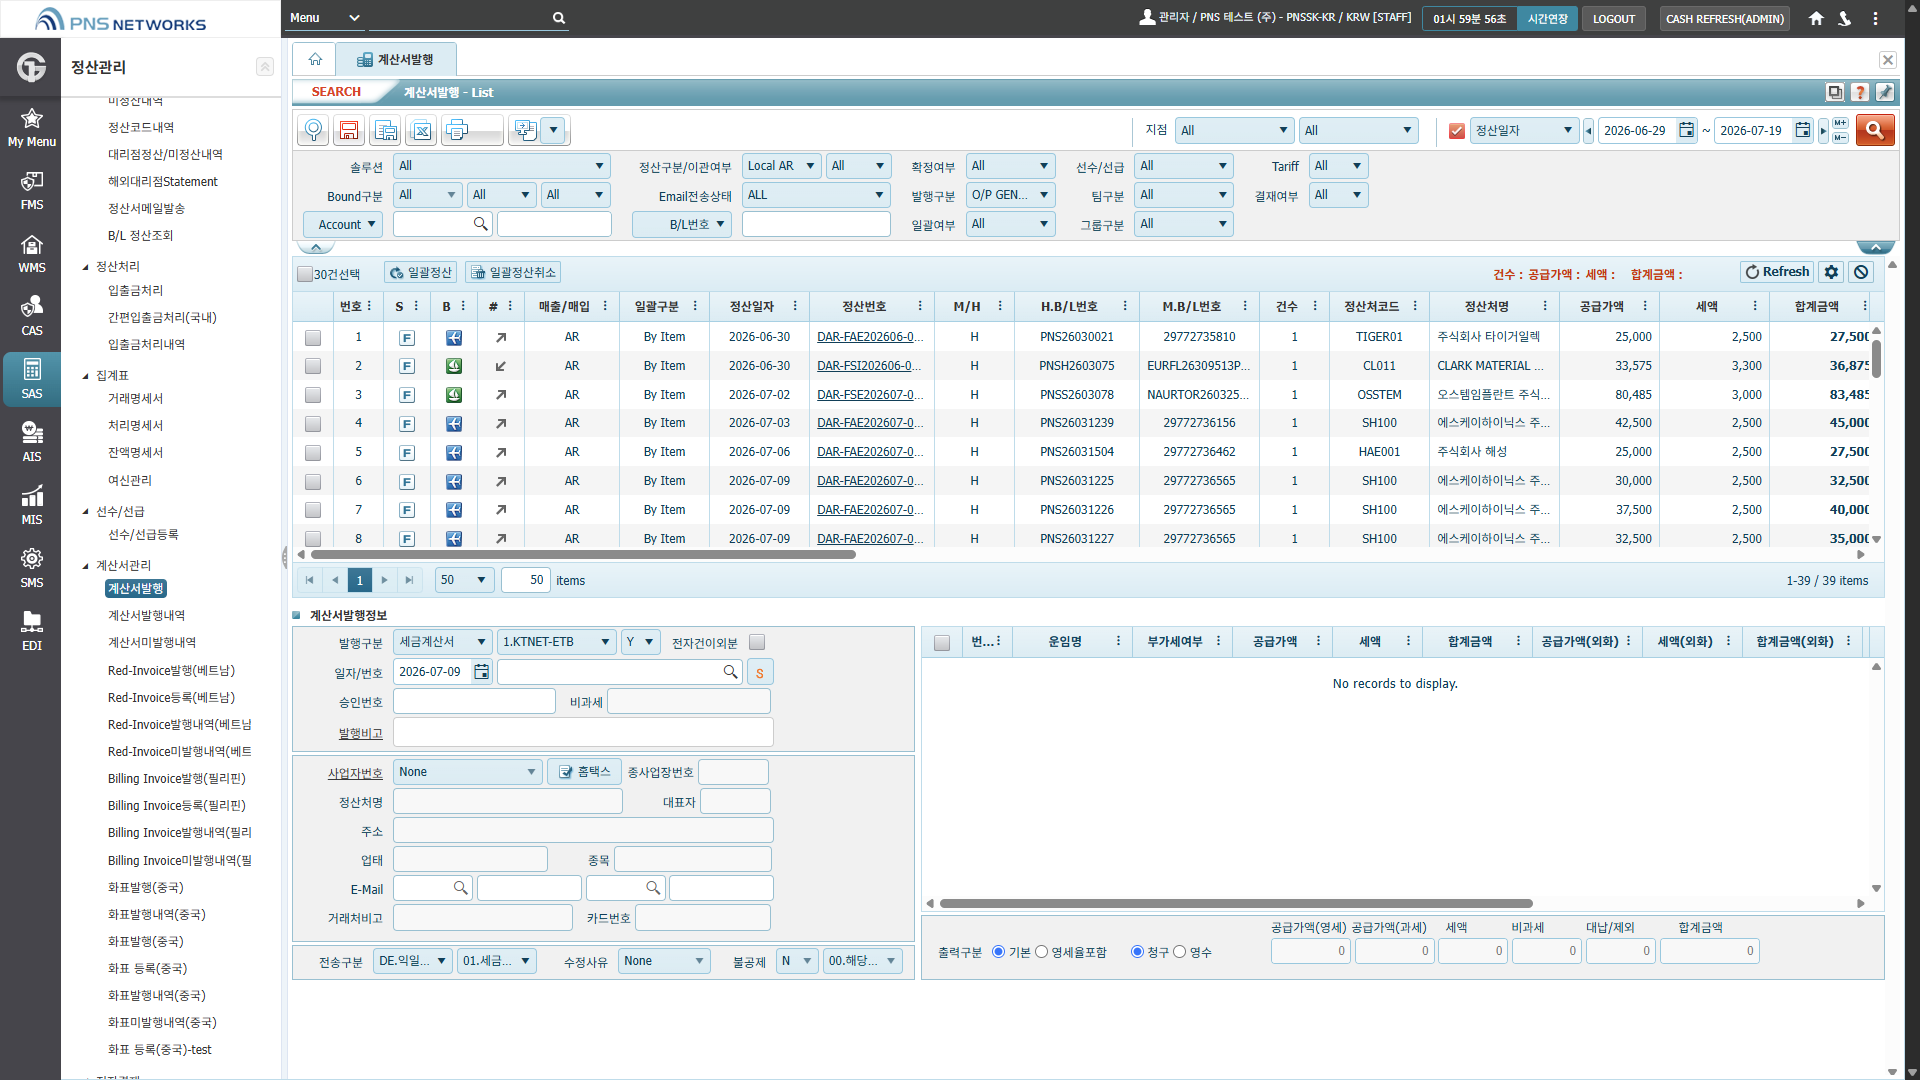1920x1080 pixels.
Task: Open the SAS module in the left sidebar
Action: [x=32, y=380]
